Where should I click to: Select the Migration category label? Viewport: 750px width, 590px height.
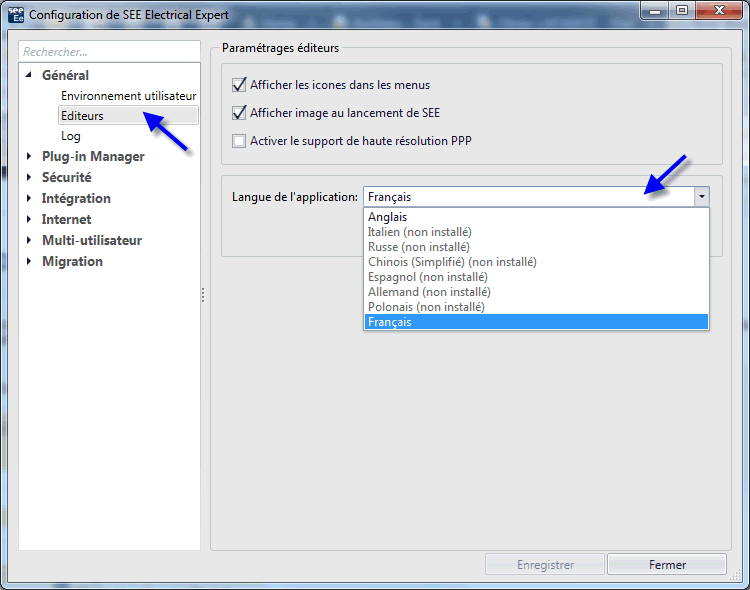click(x=72, y=262)
